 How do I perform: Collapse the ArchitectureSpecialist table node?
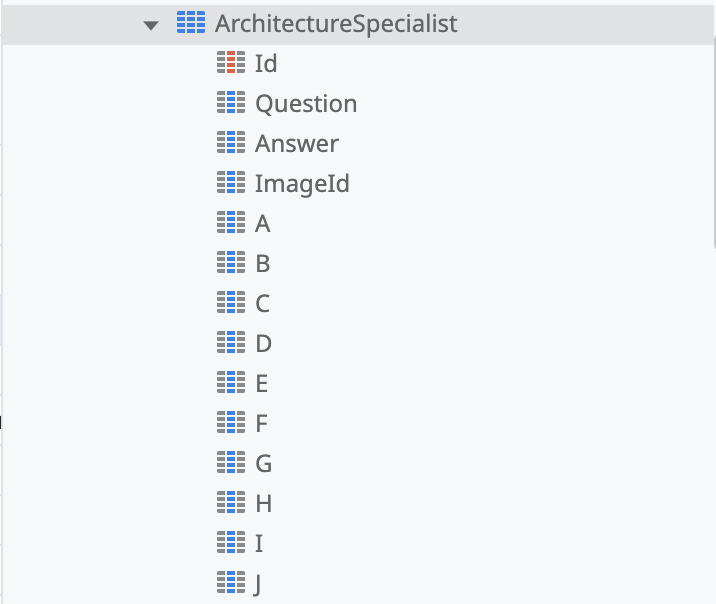(151, 24)
